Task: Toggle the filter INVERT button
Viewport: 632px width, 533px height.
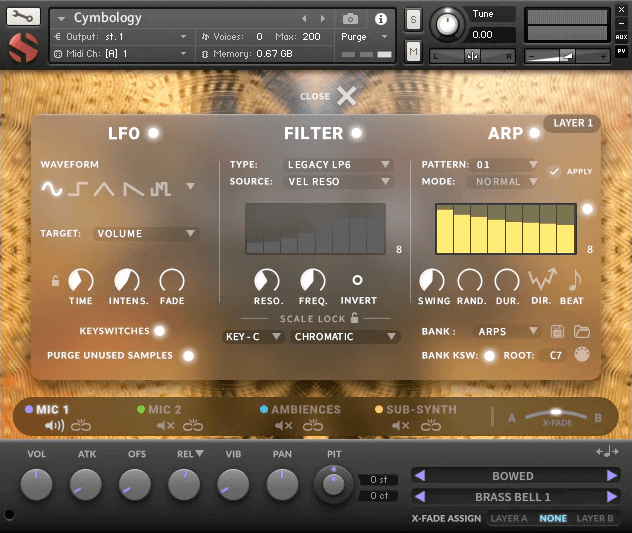Action: pos(357,280)
